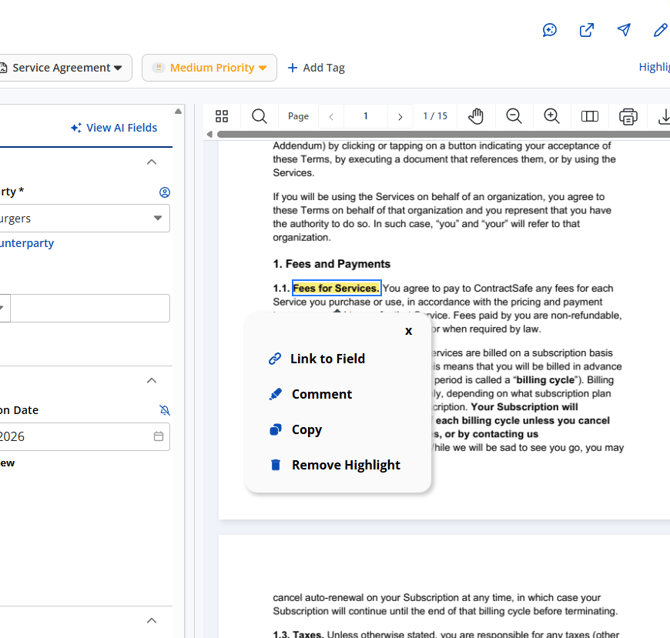Toggle the two-page side-by-side view
The width and height of the screenshot is (670, 638).
tap(590, 116)
